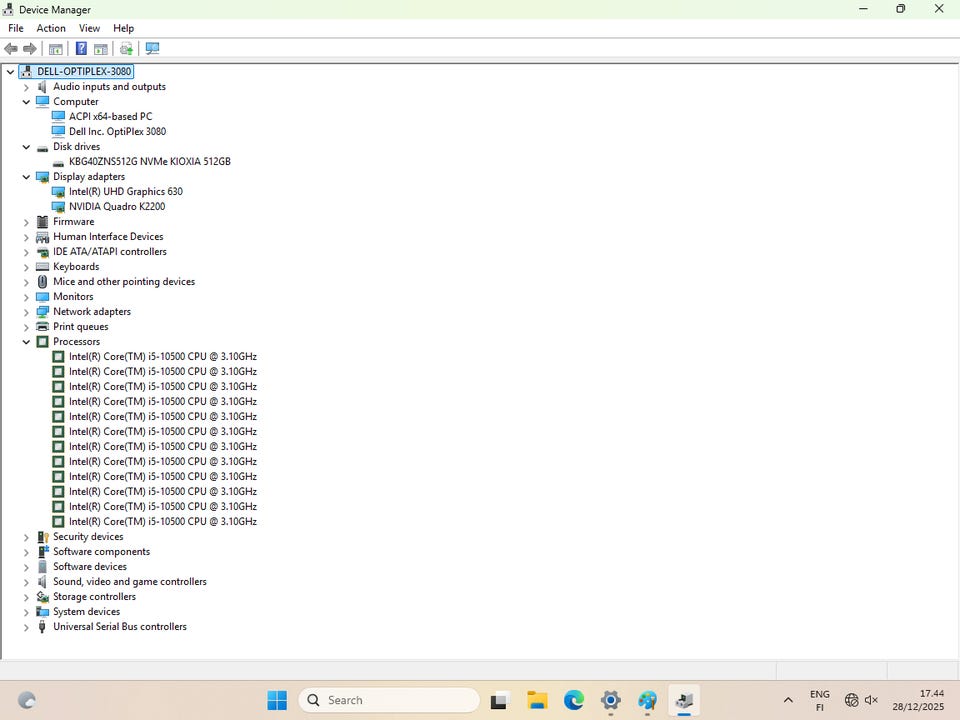Select DELL-OPTIPLEX-3080 root label
Screen dimensions: 960x720
(84, 72)
